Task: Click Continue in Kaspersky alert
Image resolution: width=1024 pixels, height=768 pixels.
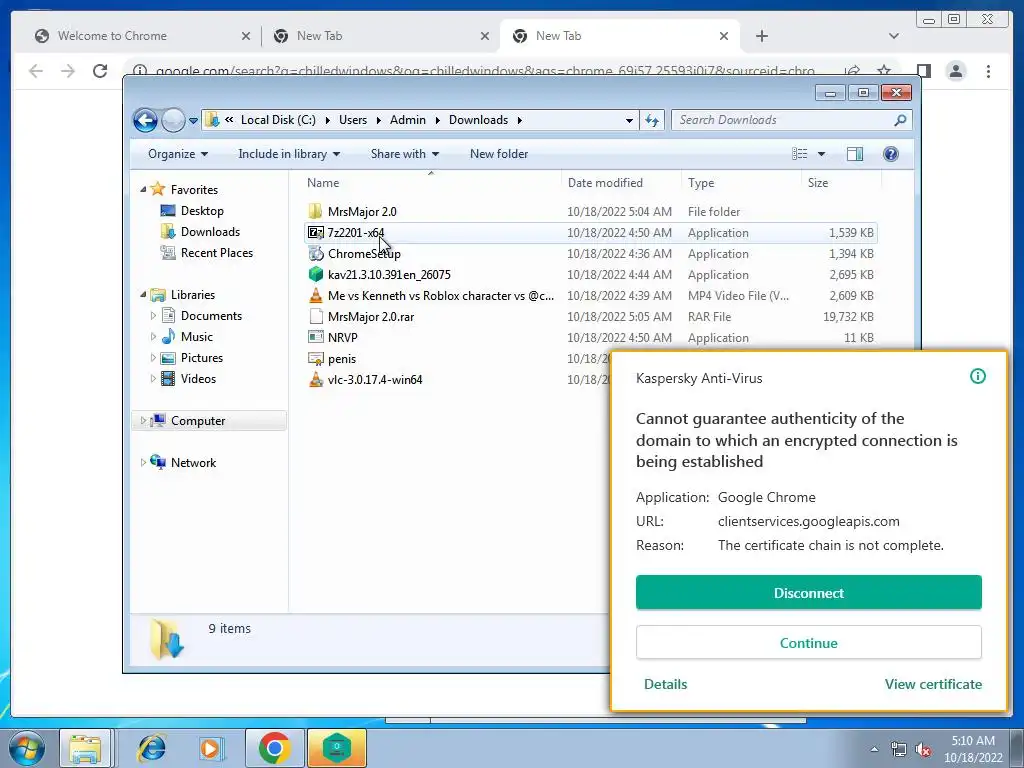Action: [808, 643]
